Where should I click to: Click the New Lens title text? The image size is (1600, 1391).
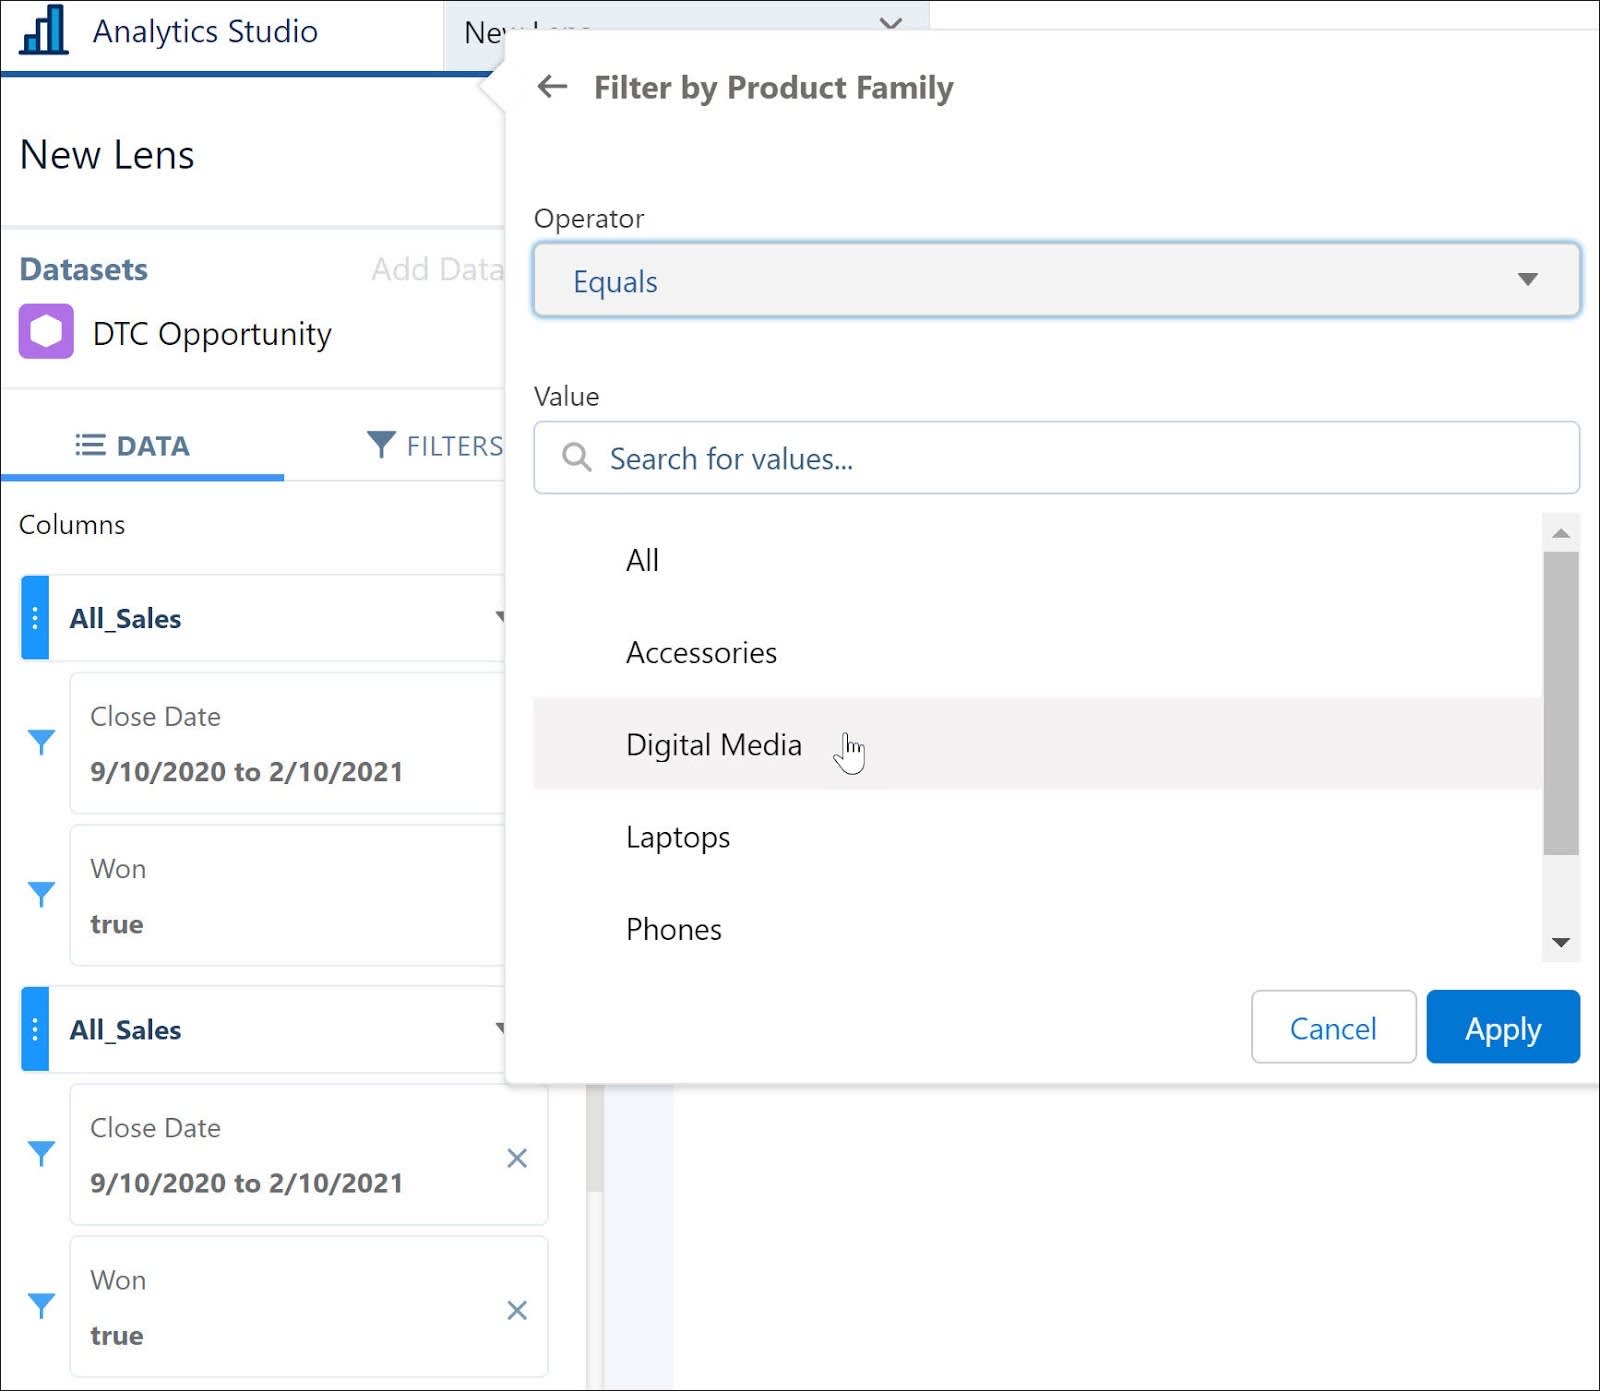107,155
